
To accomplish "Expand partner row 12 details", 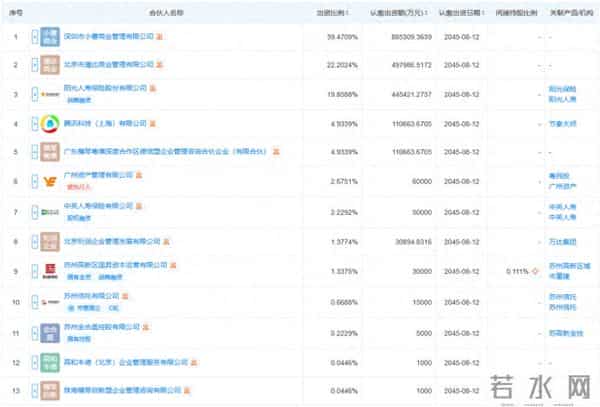I will (x=35, y=362).
